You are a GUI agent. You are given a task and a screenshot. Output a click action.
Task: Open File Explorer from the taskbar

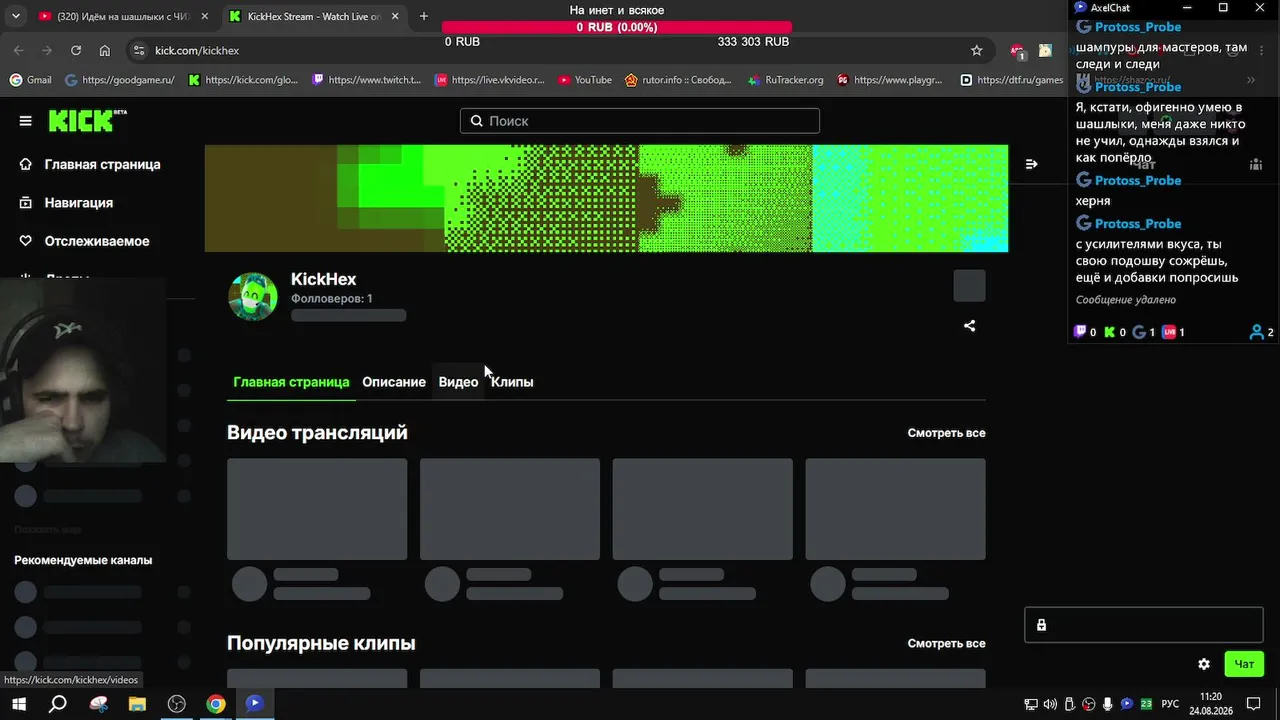[x=137, y=704]
